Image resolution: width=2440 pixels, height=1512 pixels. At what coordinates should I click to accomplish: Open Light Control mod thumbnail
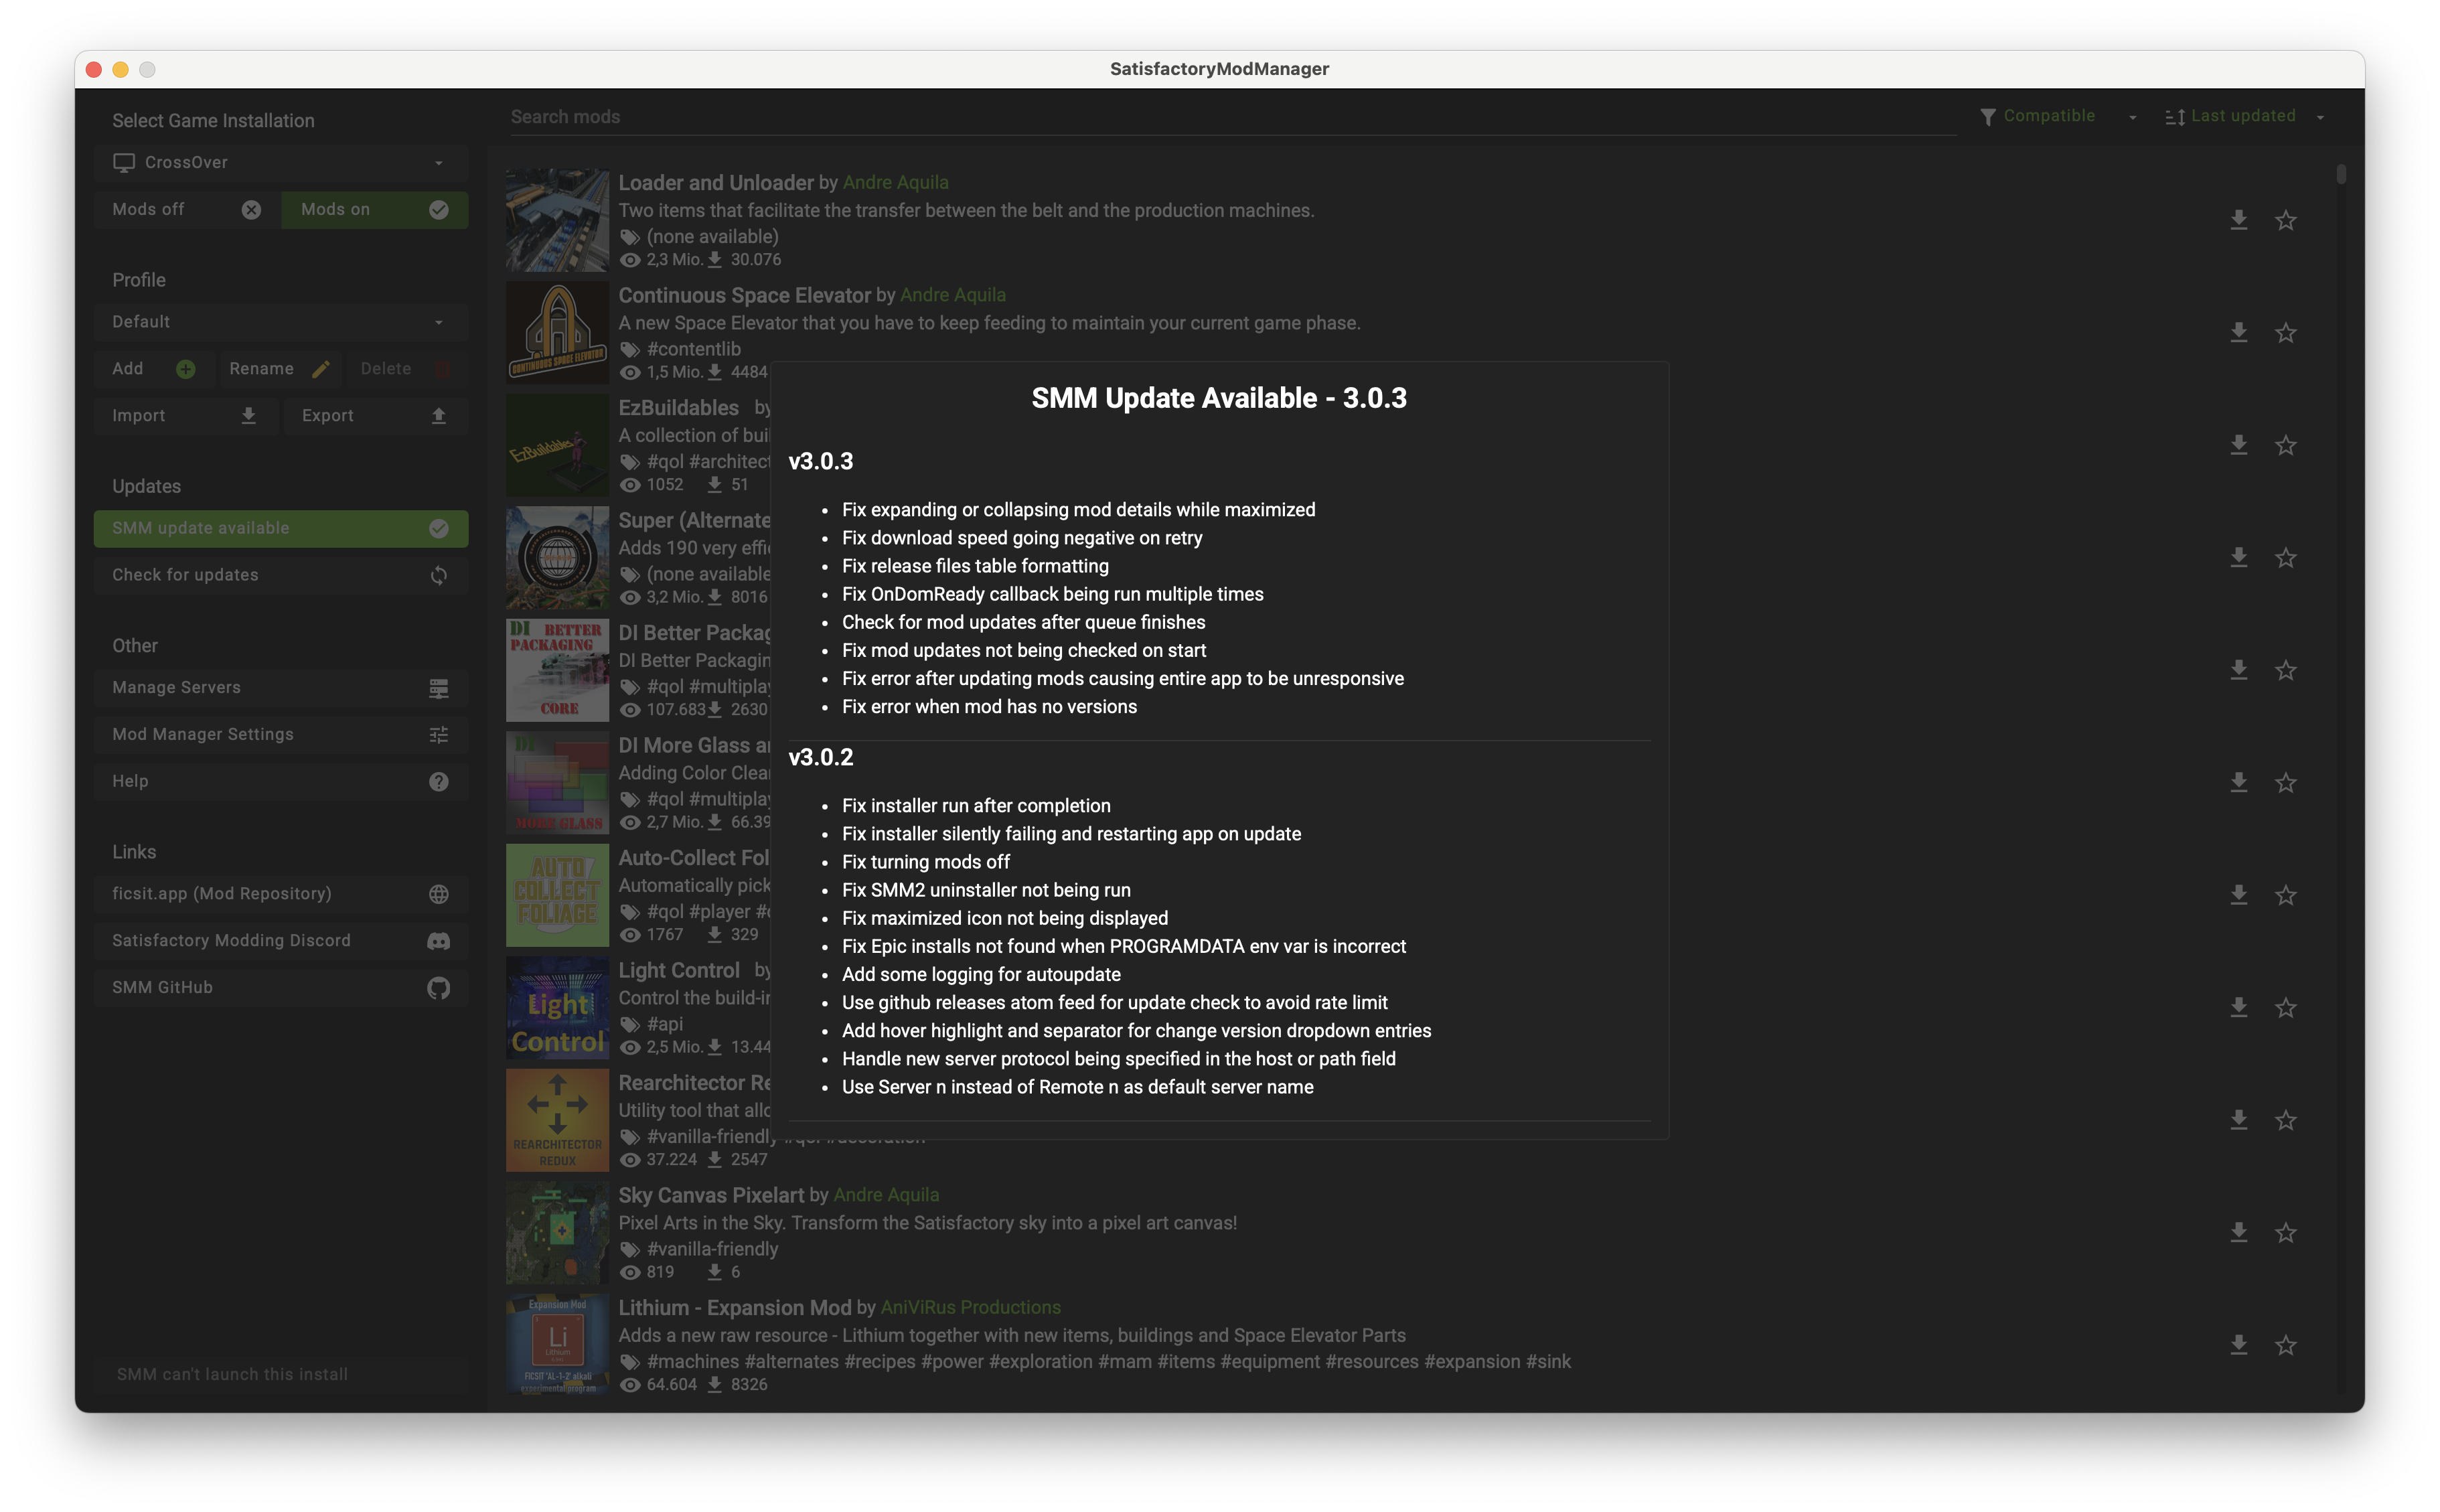pyautogui.click(x=557, y=1008)
